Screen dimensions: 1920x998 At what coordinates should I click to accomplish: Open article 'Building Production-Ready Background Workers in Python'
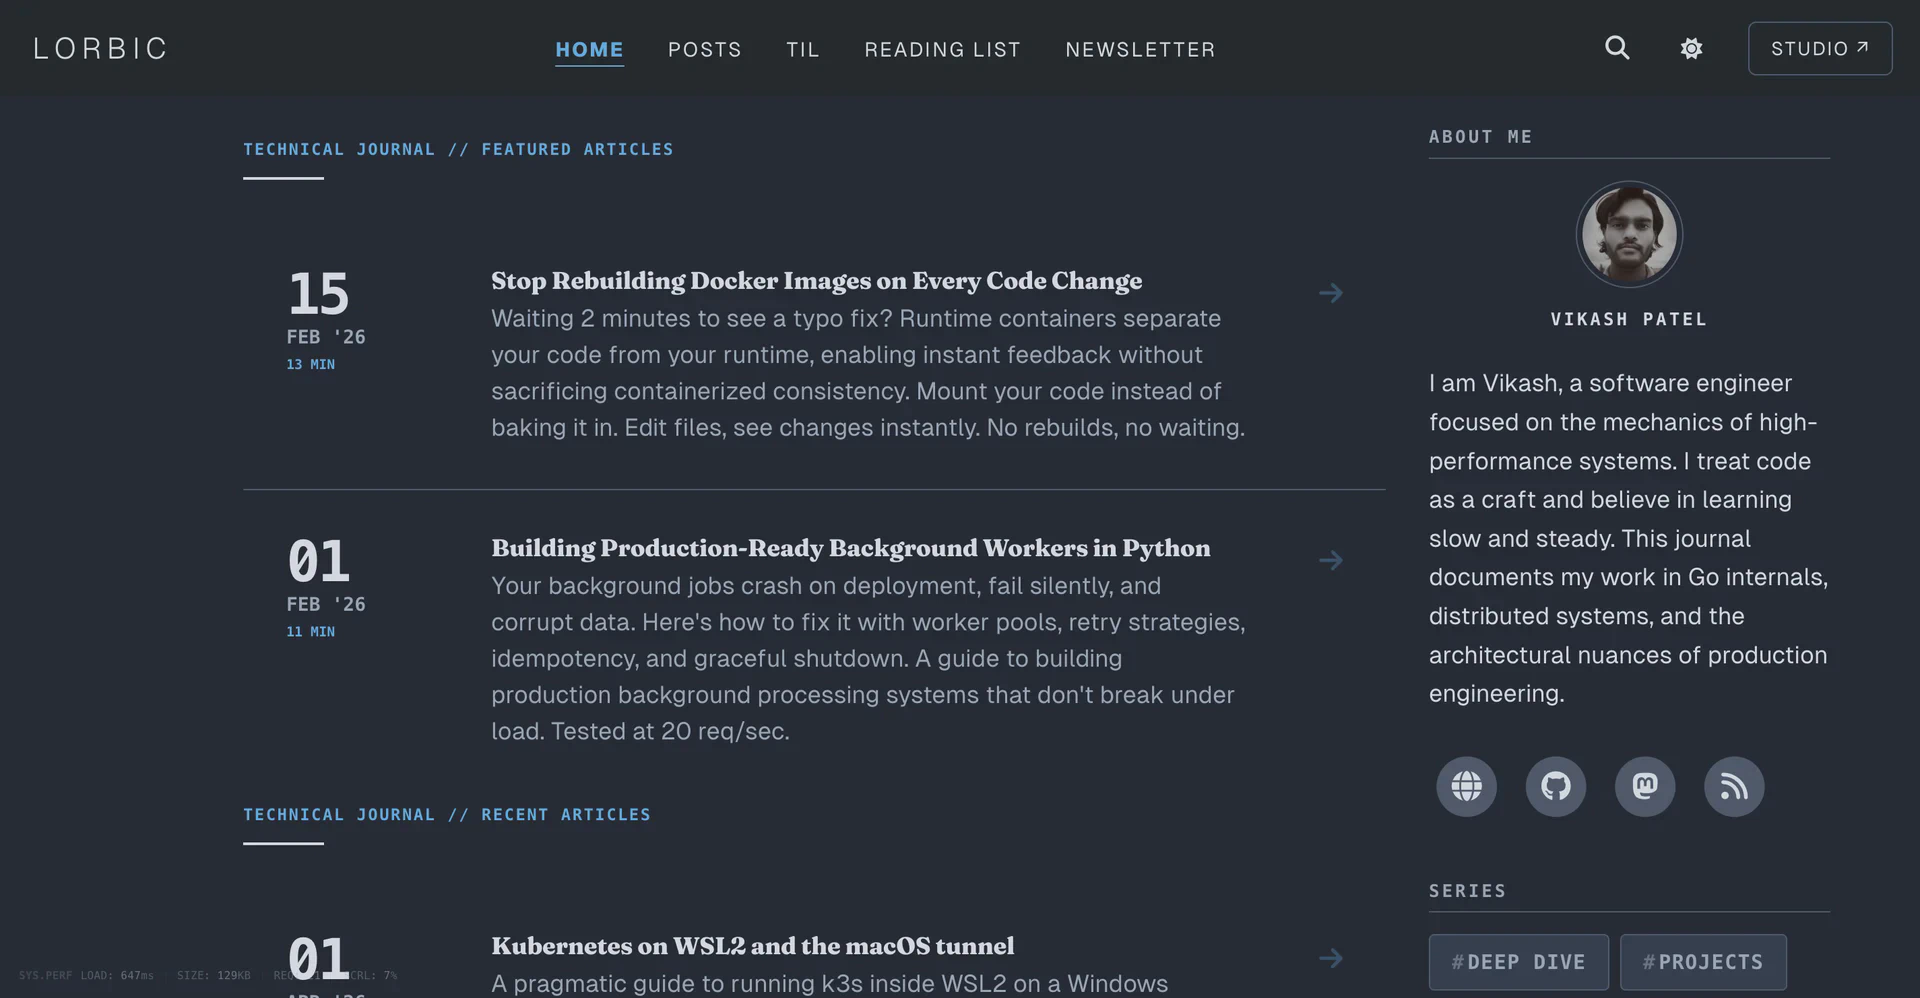click(850, 548)
